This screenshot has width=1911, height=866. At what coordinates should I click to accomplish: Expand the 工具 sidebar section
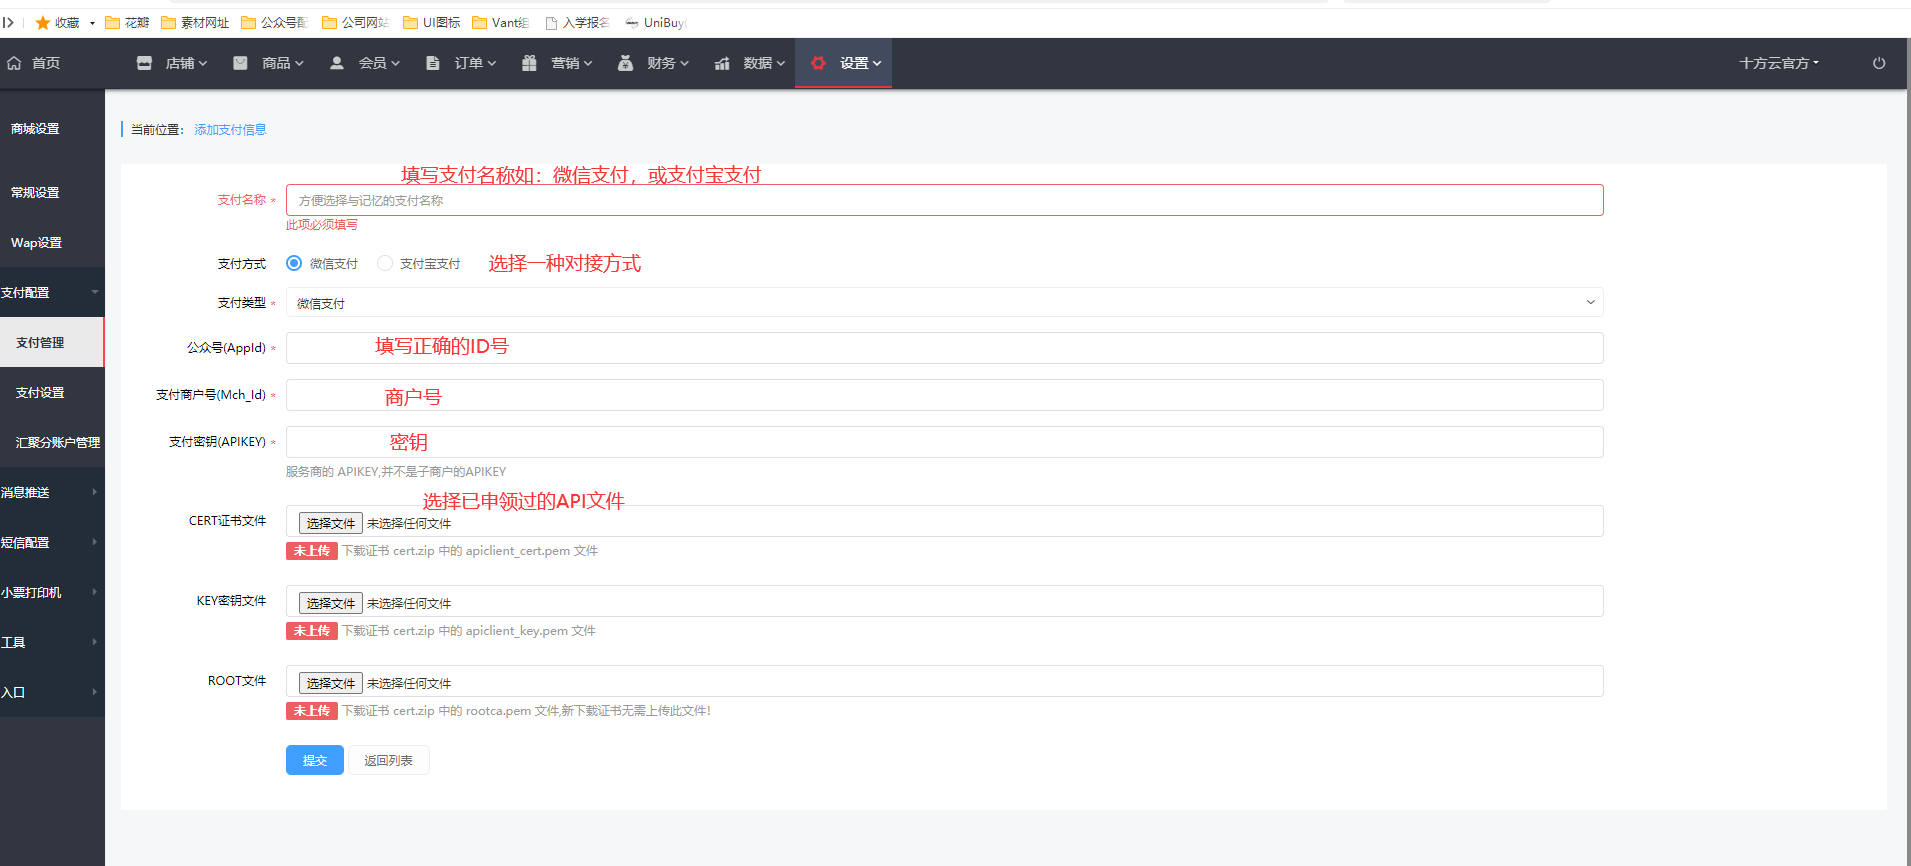[52, 642]
